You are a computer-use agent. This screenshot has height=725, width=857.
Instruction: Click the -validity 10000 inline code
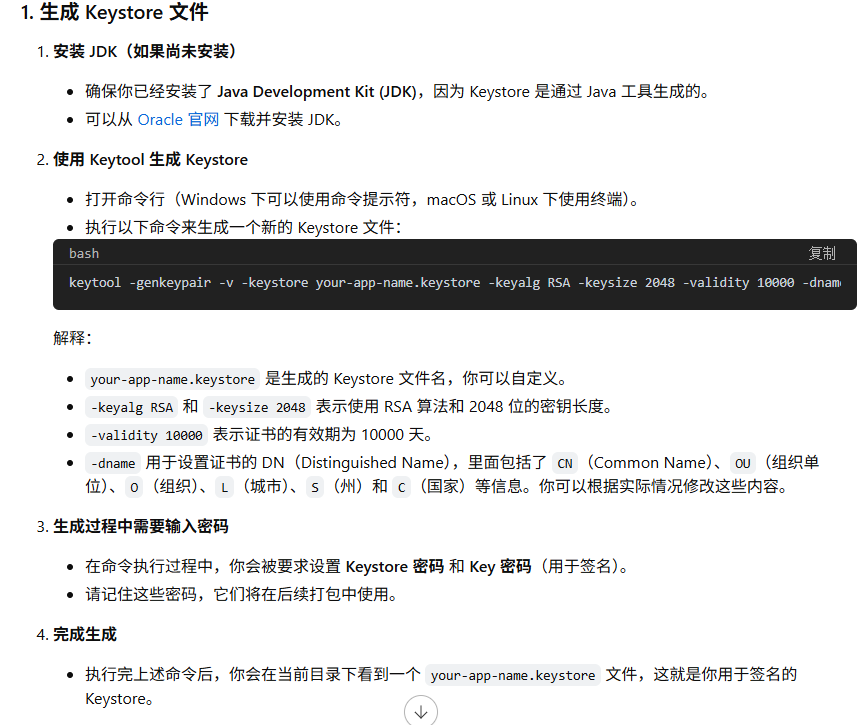pyautogui.click(x=146, y=435)
